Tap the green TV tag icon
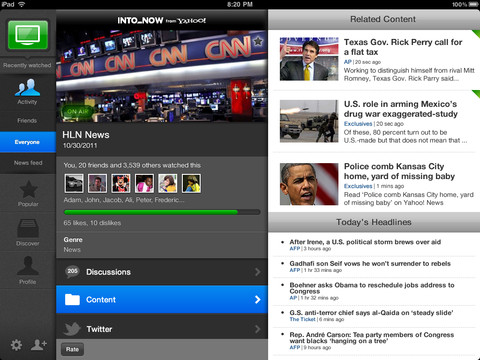 [x=28, y=35]
